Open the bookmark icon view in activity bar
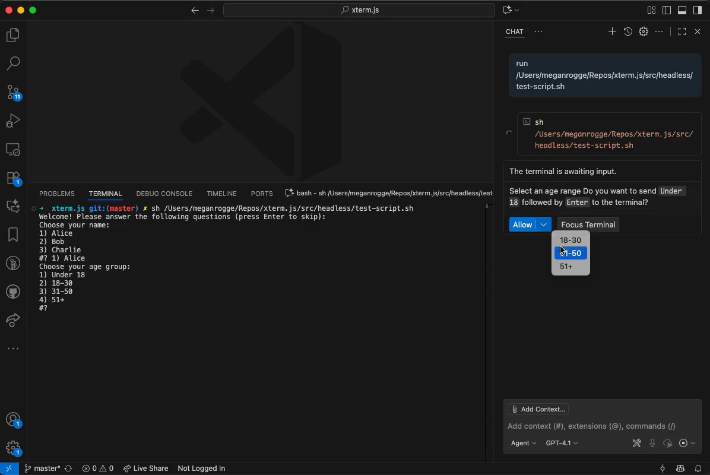This screenshot has width=710, height=475. tap(13, 235)
